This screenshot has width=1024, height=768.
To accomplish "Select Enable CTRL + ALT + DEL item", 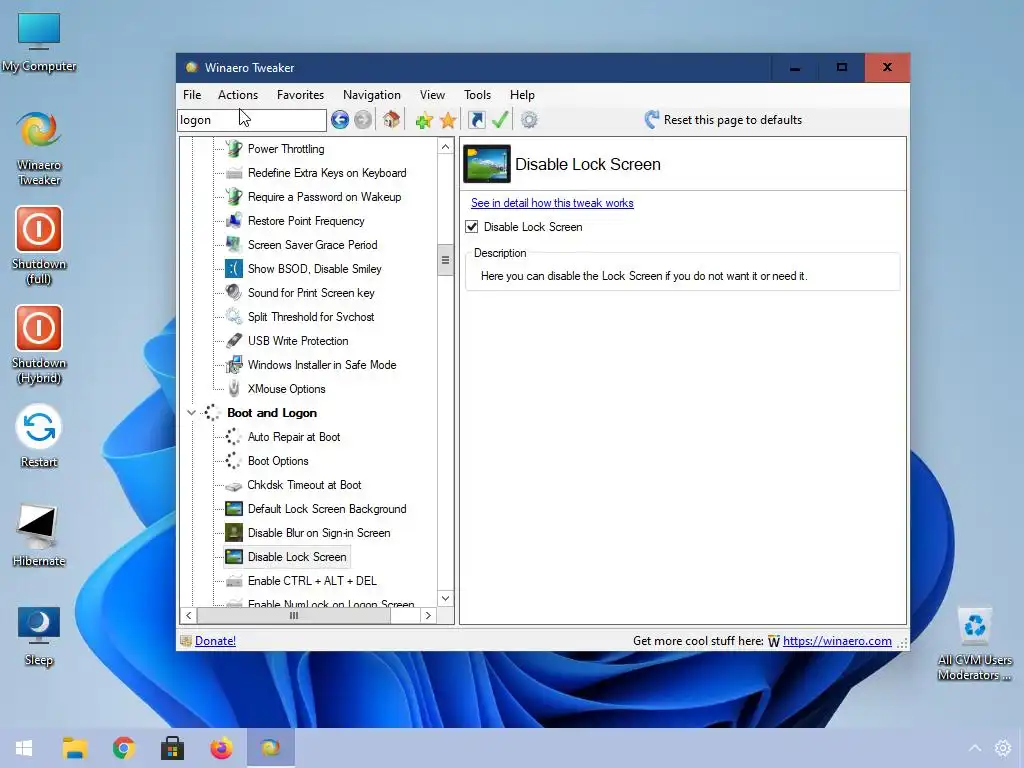I will [x=312, y=581].
